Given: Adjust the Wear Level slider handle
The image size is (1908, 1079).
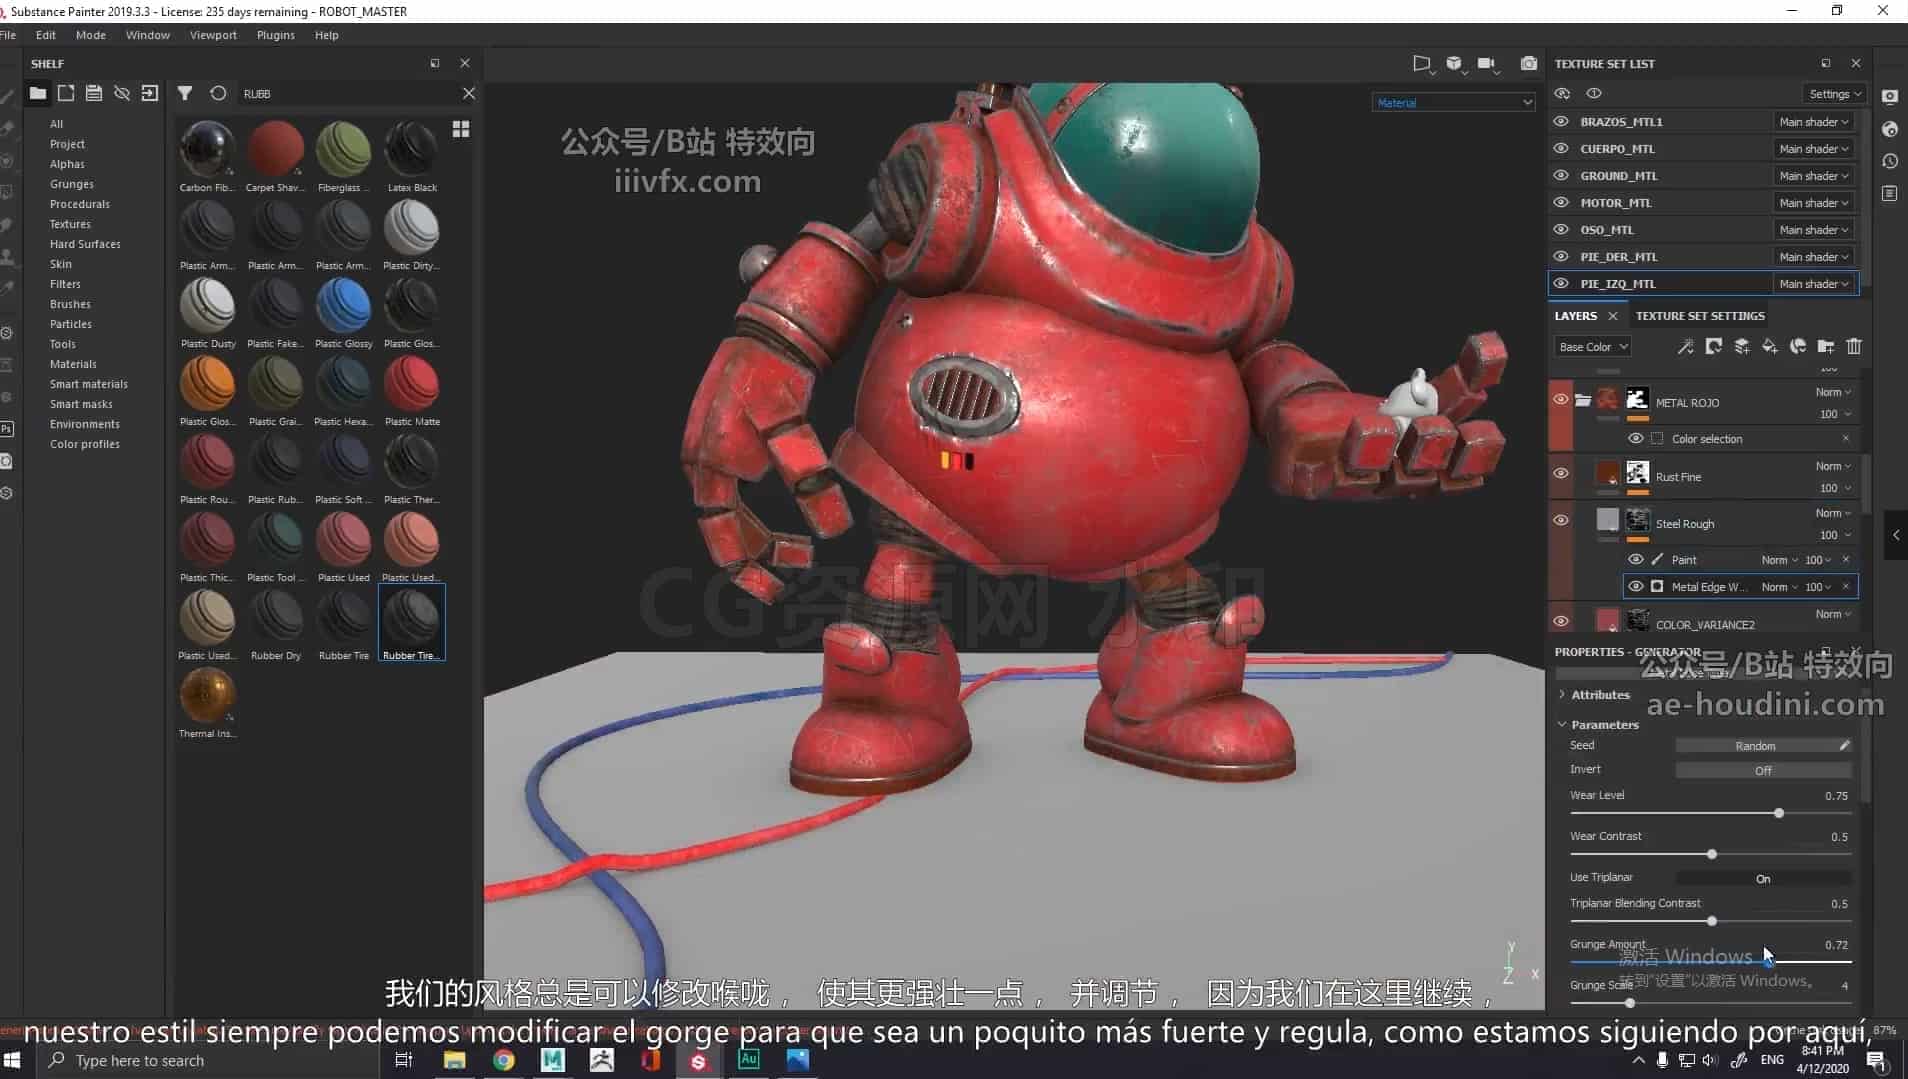Looking at the screenshot, I should (x=1779, y=813).
